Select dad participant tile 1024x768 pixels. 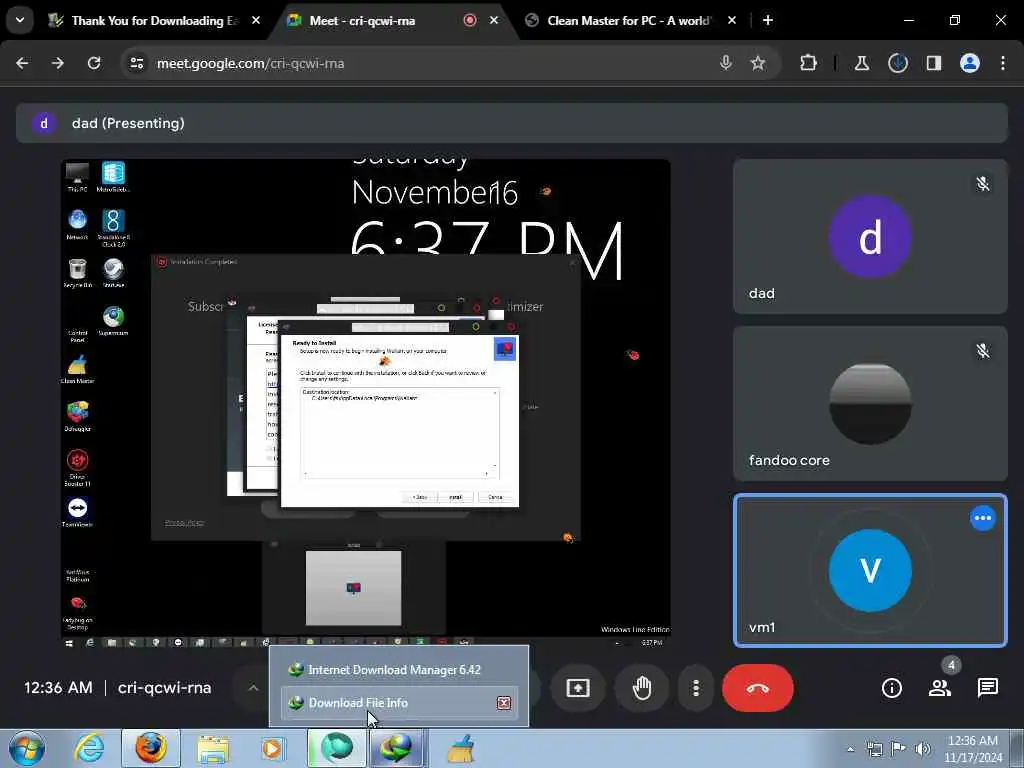[x=870, y=236]
